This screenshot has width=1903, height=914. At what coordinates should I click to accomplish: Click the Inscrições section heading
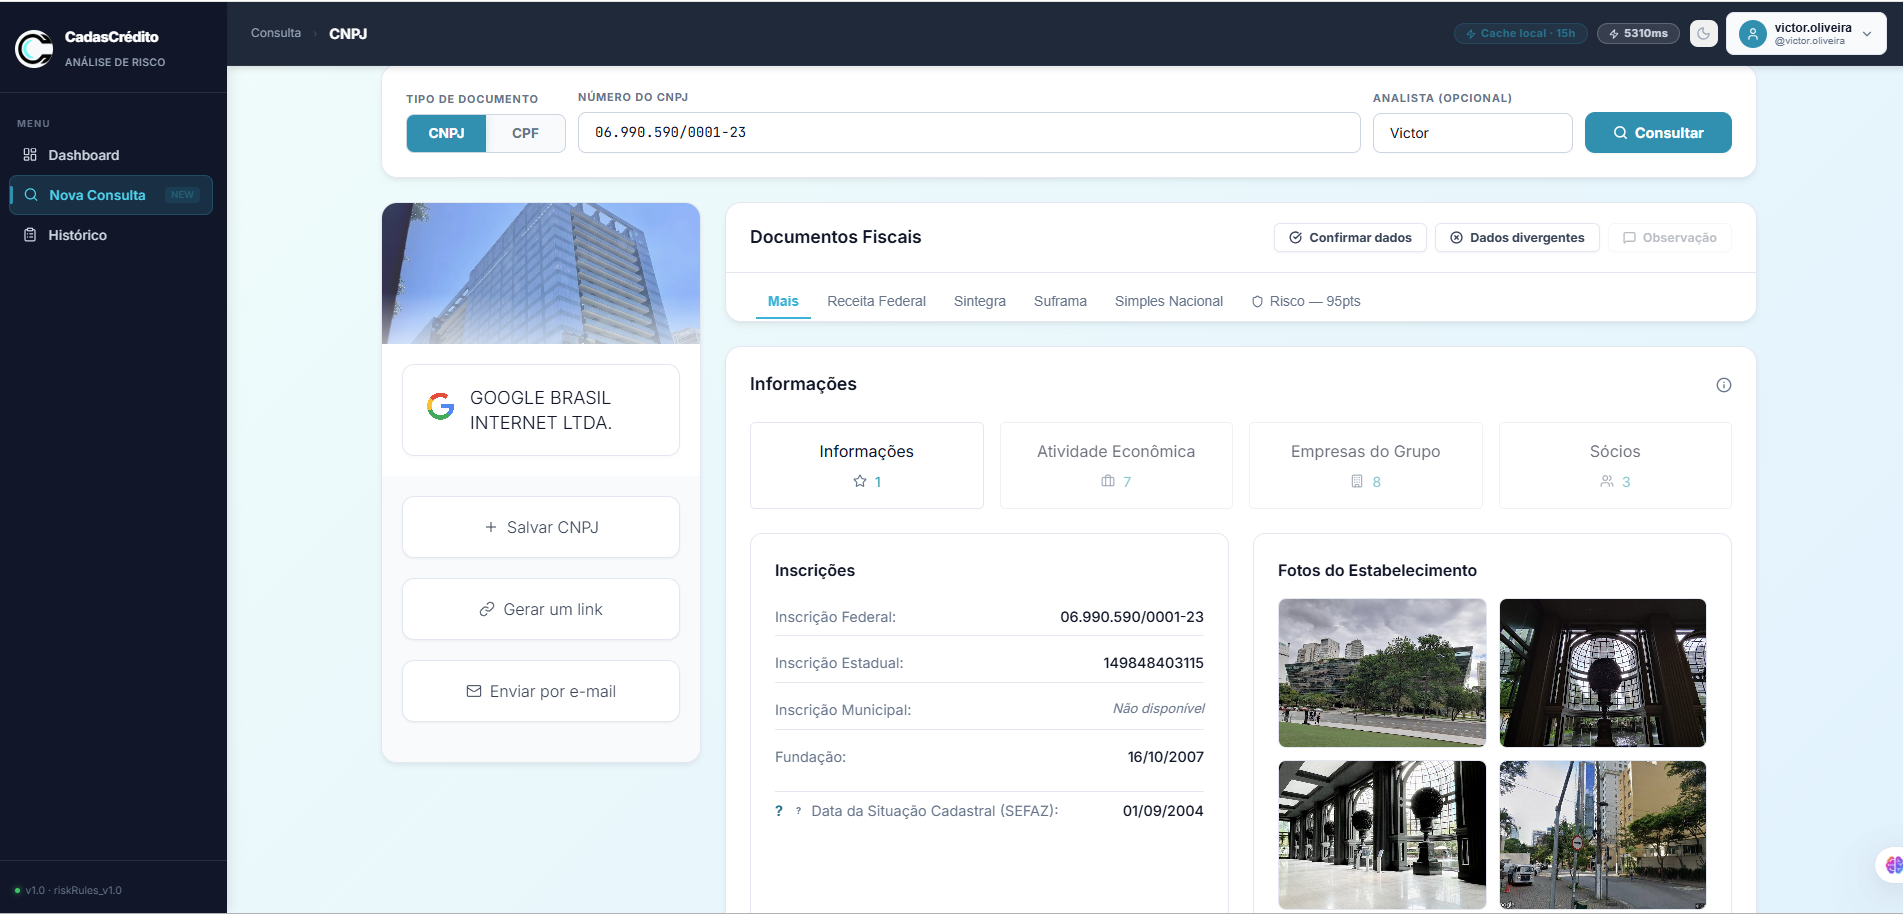point(815,570)
